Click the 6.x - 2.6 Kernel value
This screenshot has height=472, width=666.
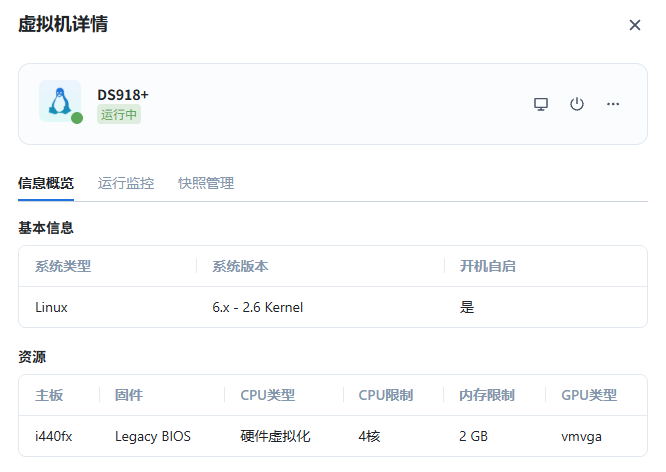[258, 307]
